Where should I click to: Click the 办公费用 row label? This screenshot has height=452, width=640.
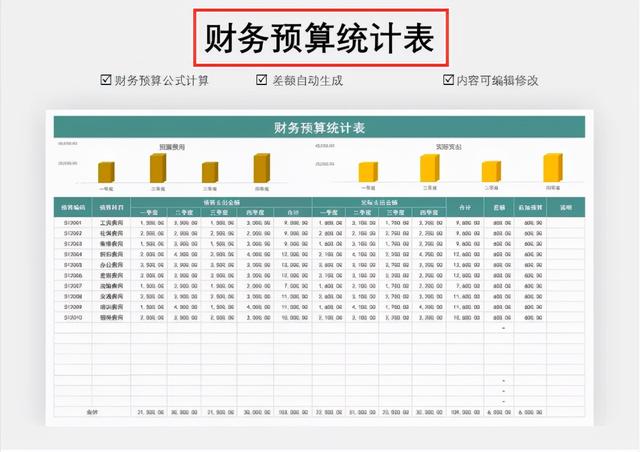(x=111, y=265)
